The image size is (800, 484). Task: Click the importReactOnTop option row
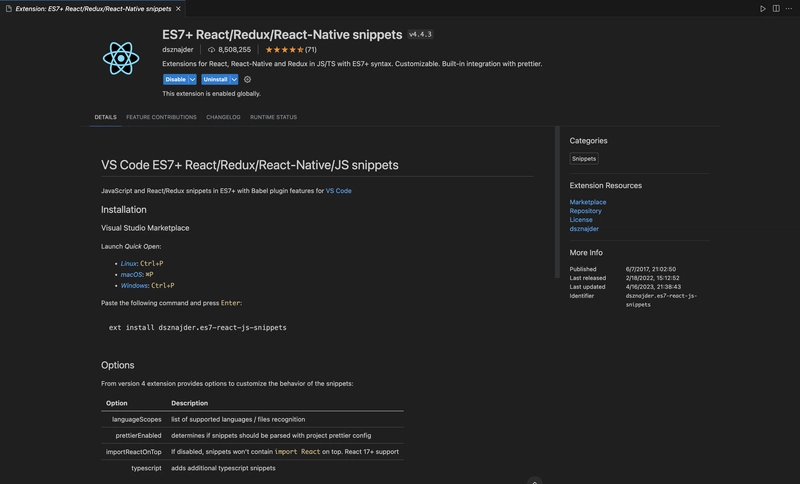(252, 452)
